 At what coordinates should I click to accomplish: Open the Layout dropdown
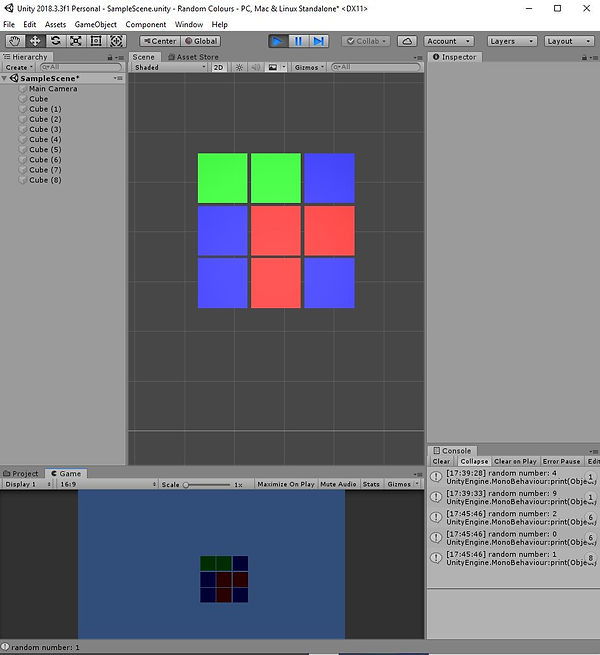click(x=569, y=41)
